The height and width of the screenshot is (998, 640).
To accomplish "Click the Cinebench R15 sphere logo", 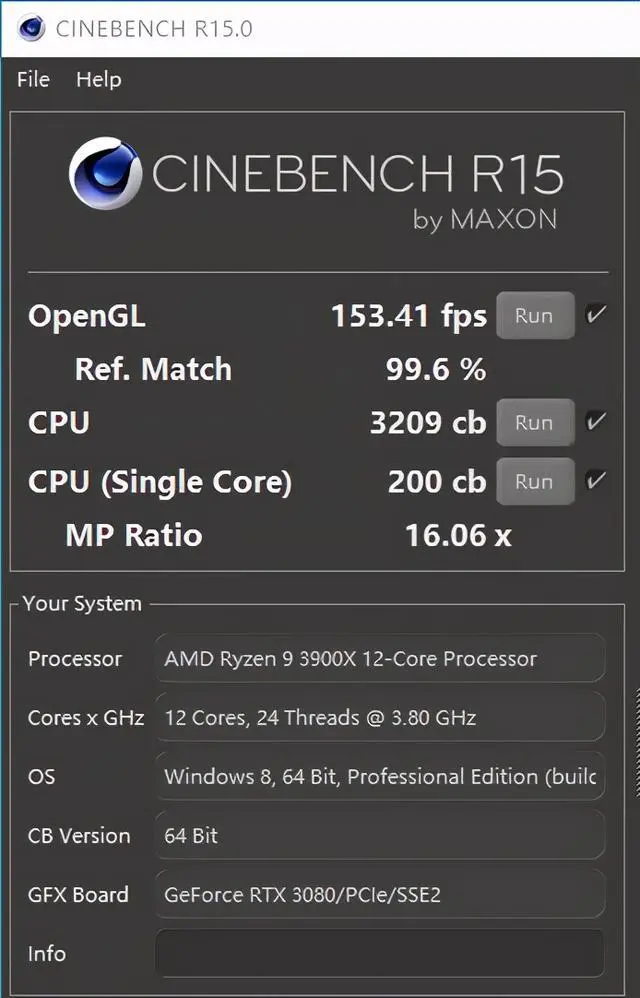I will tap(105, 173).
